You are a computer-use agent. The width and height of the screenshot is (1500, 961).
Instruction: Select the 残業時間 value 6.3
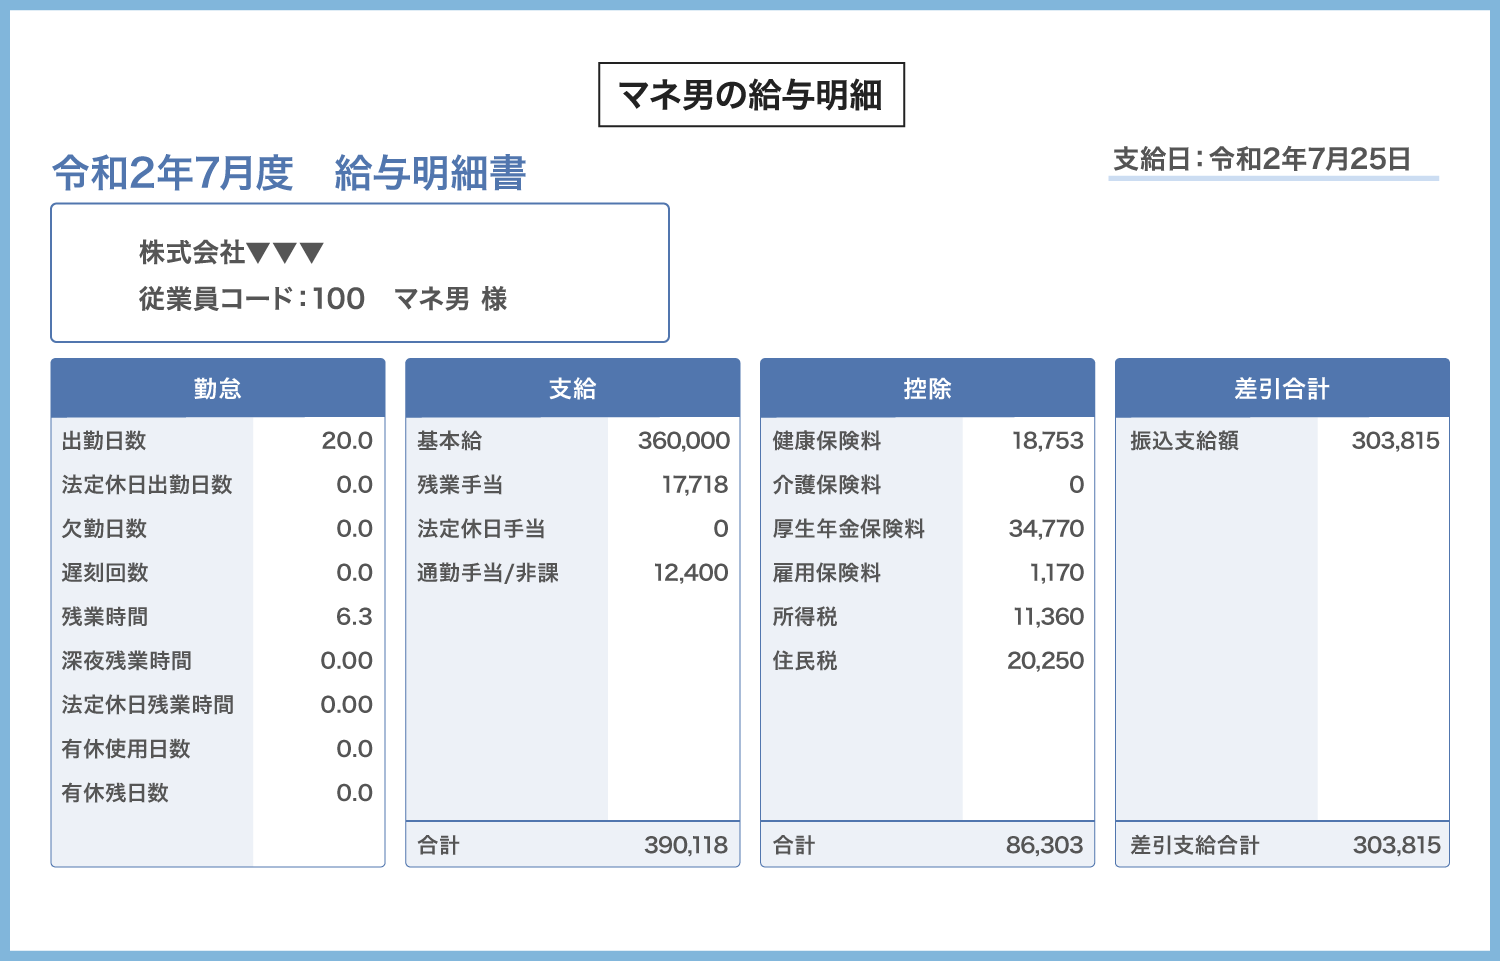pos(353,617)
